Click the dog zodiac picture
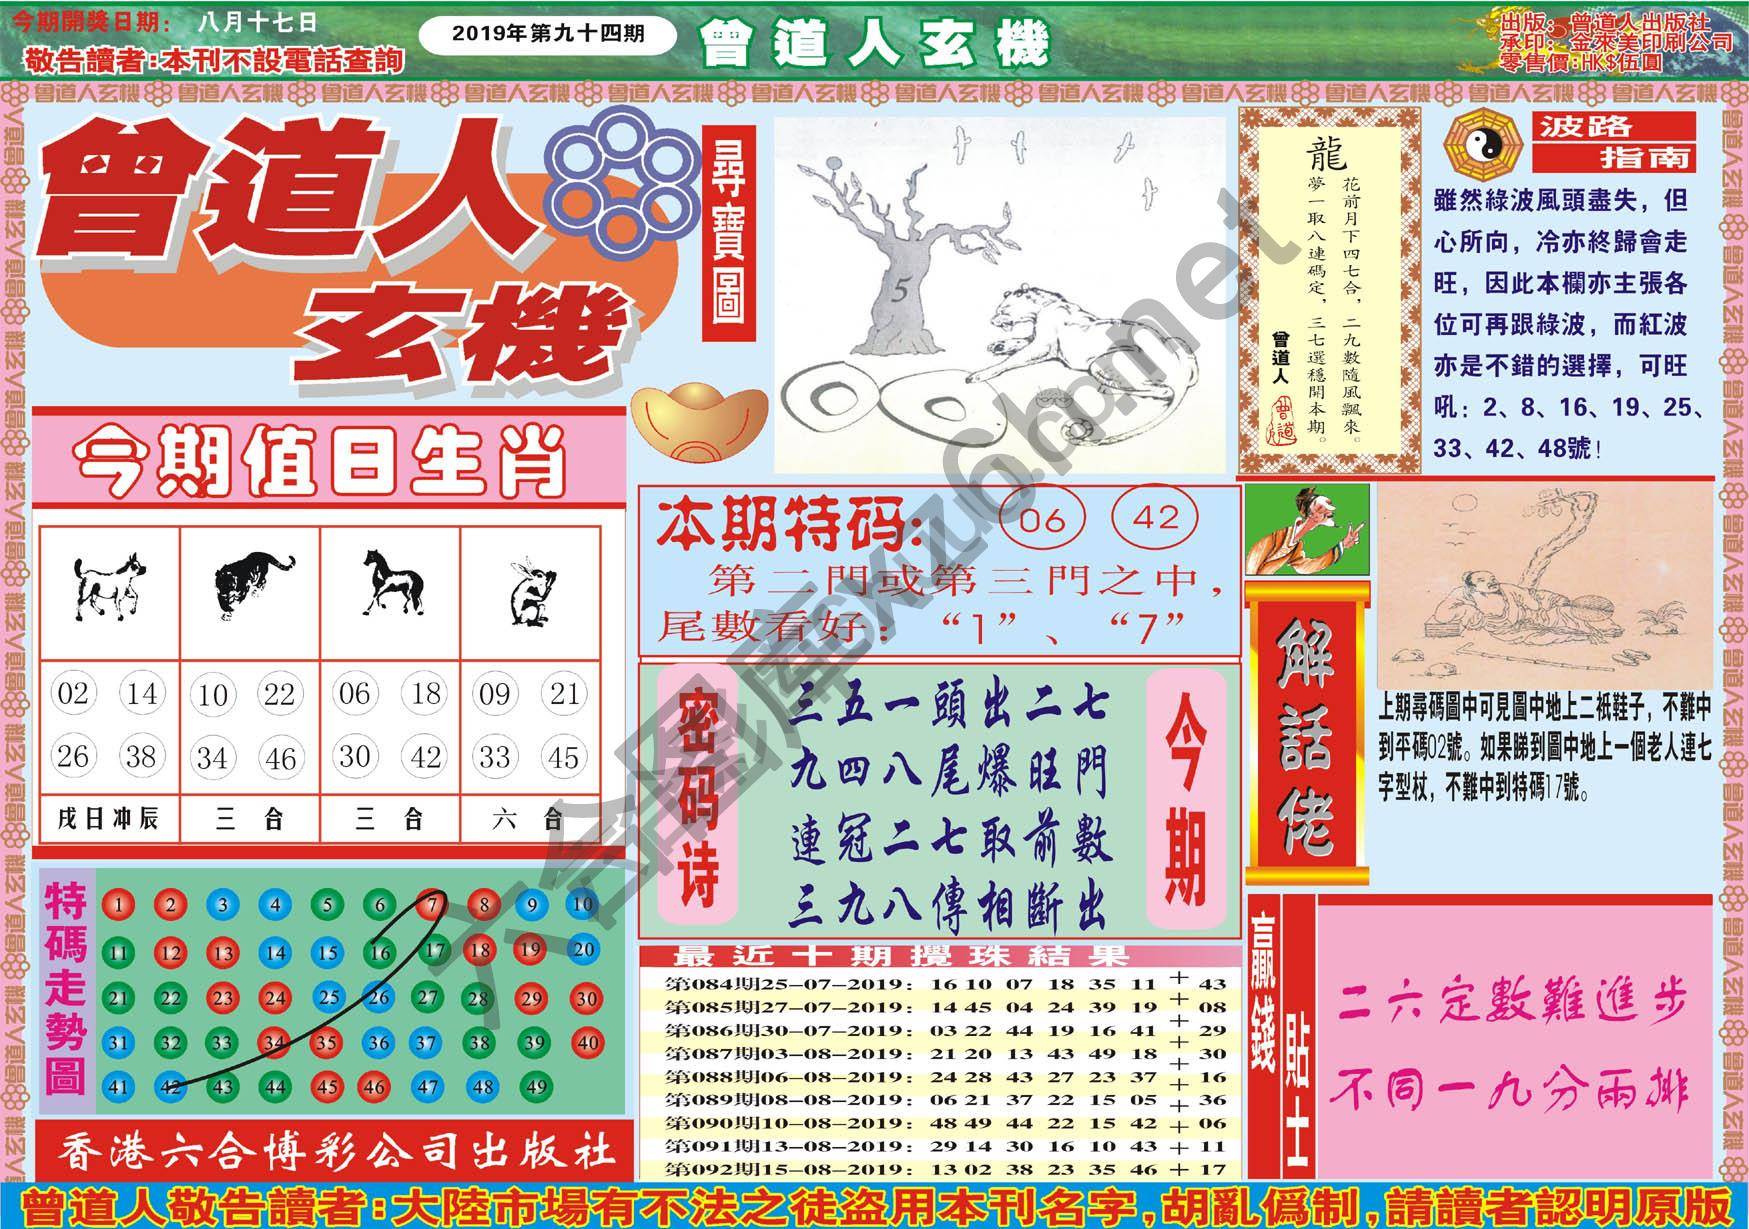 pos(109,587)
